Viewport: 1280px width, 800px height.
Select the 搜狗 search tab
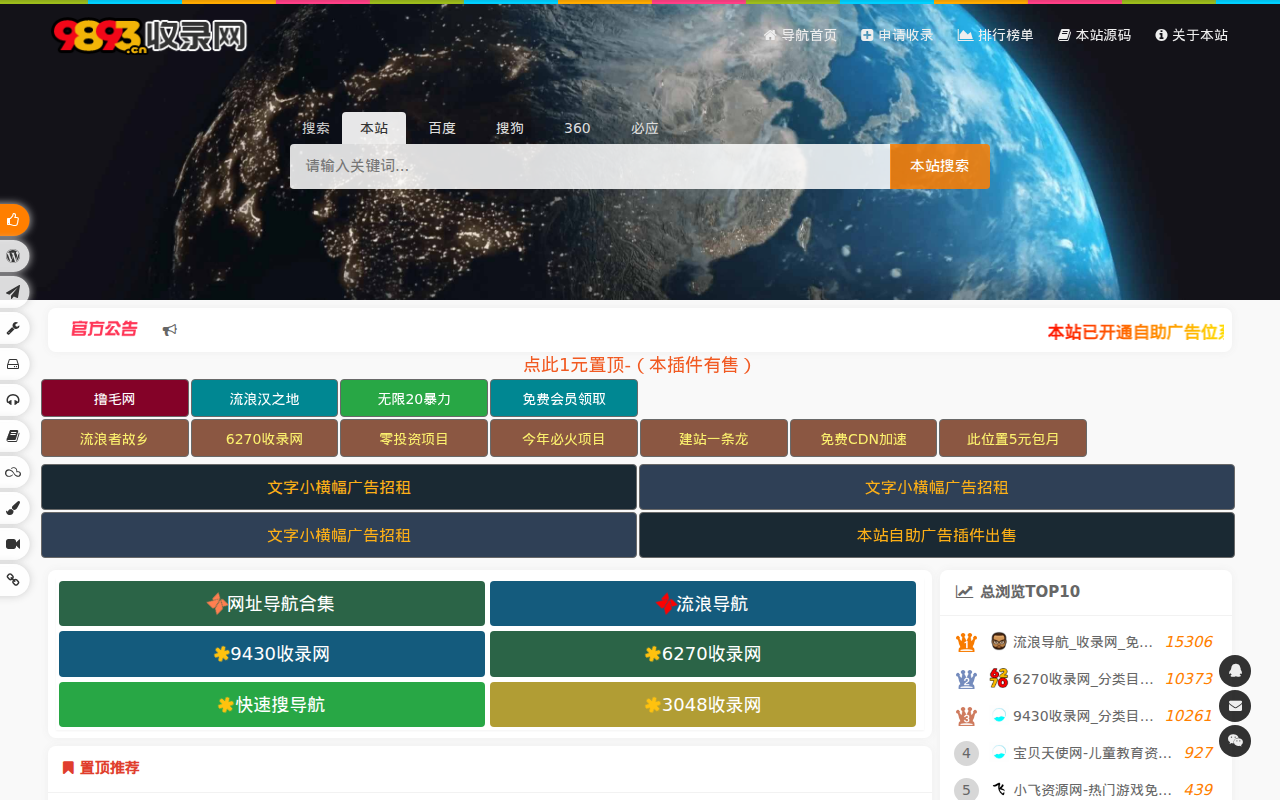coord(510,128)
